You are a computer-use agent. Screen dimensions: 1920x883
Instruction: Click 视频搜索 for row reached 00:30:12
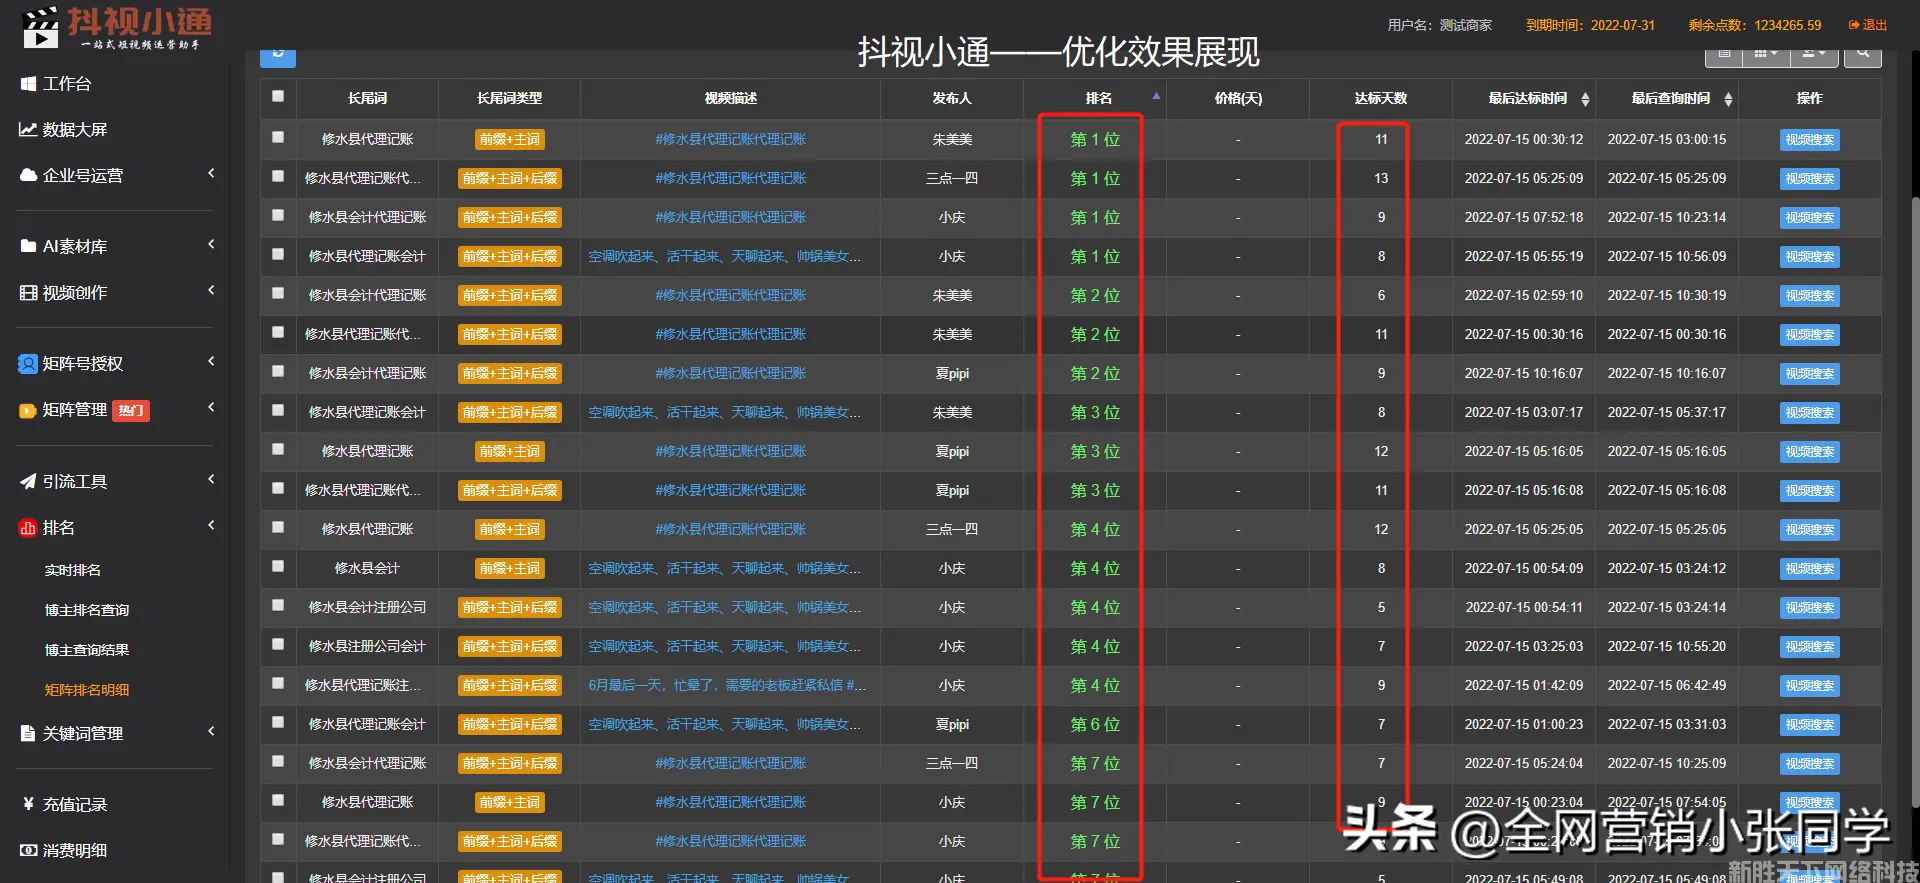(1810, 140)
